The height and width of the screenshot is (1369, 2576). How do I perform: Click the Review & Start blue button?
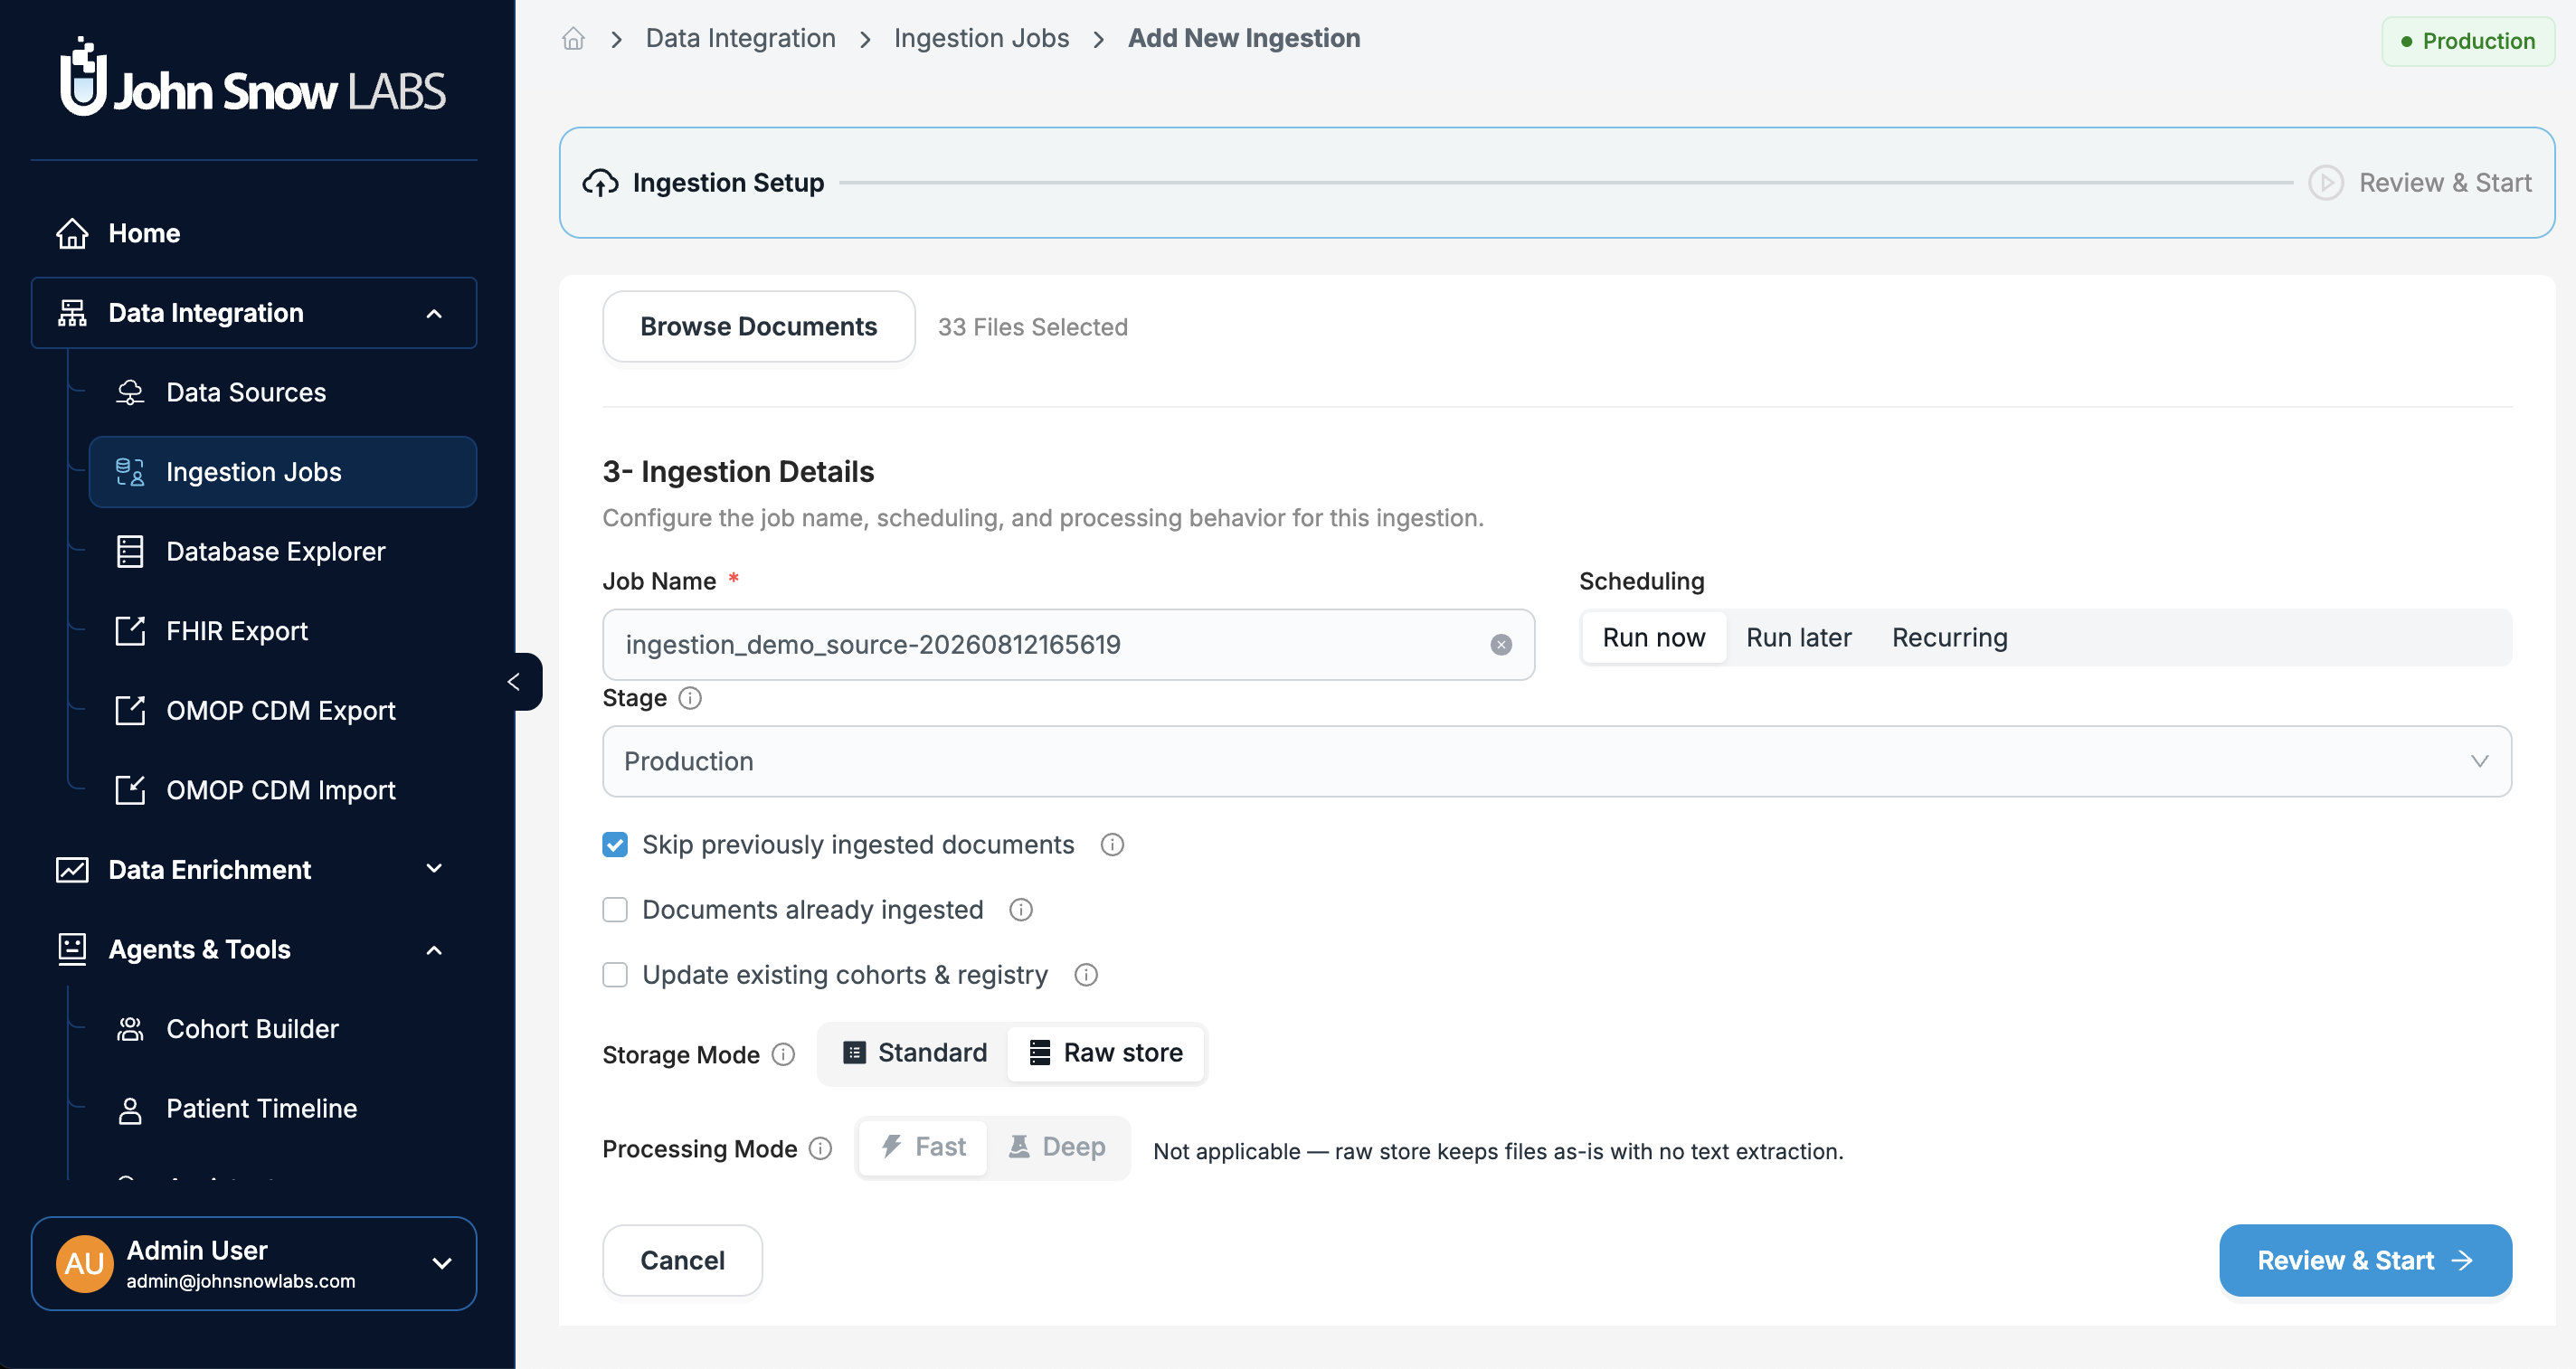(x=2365, y=1261)
